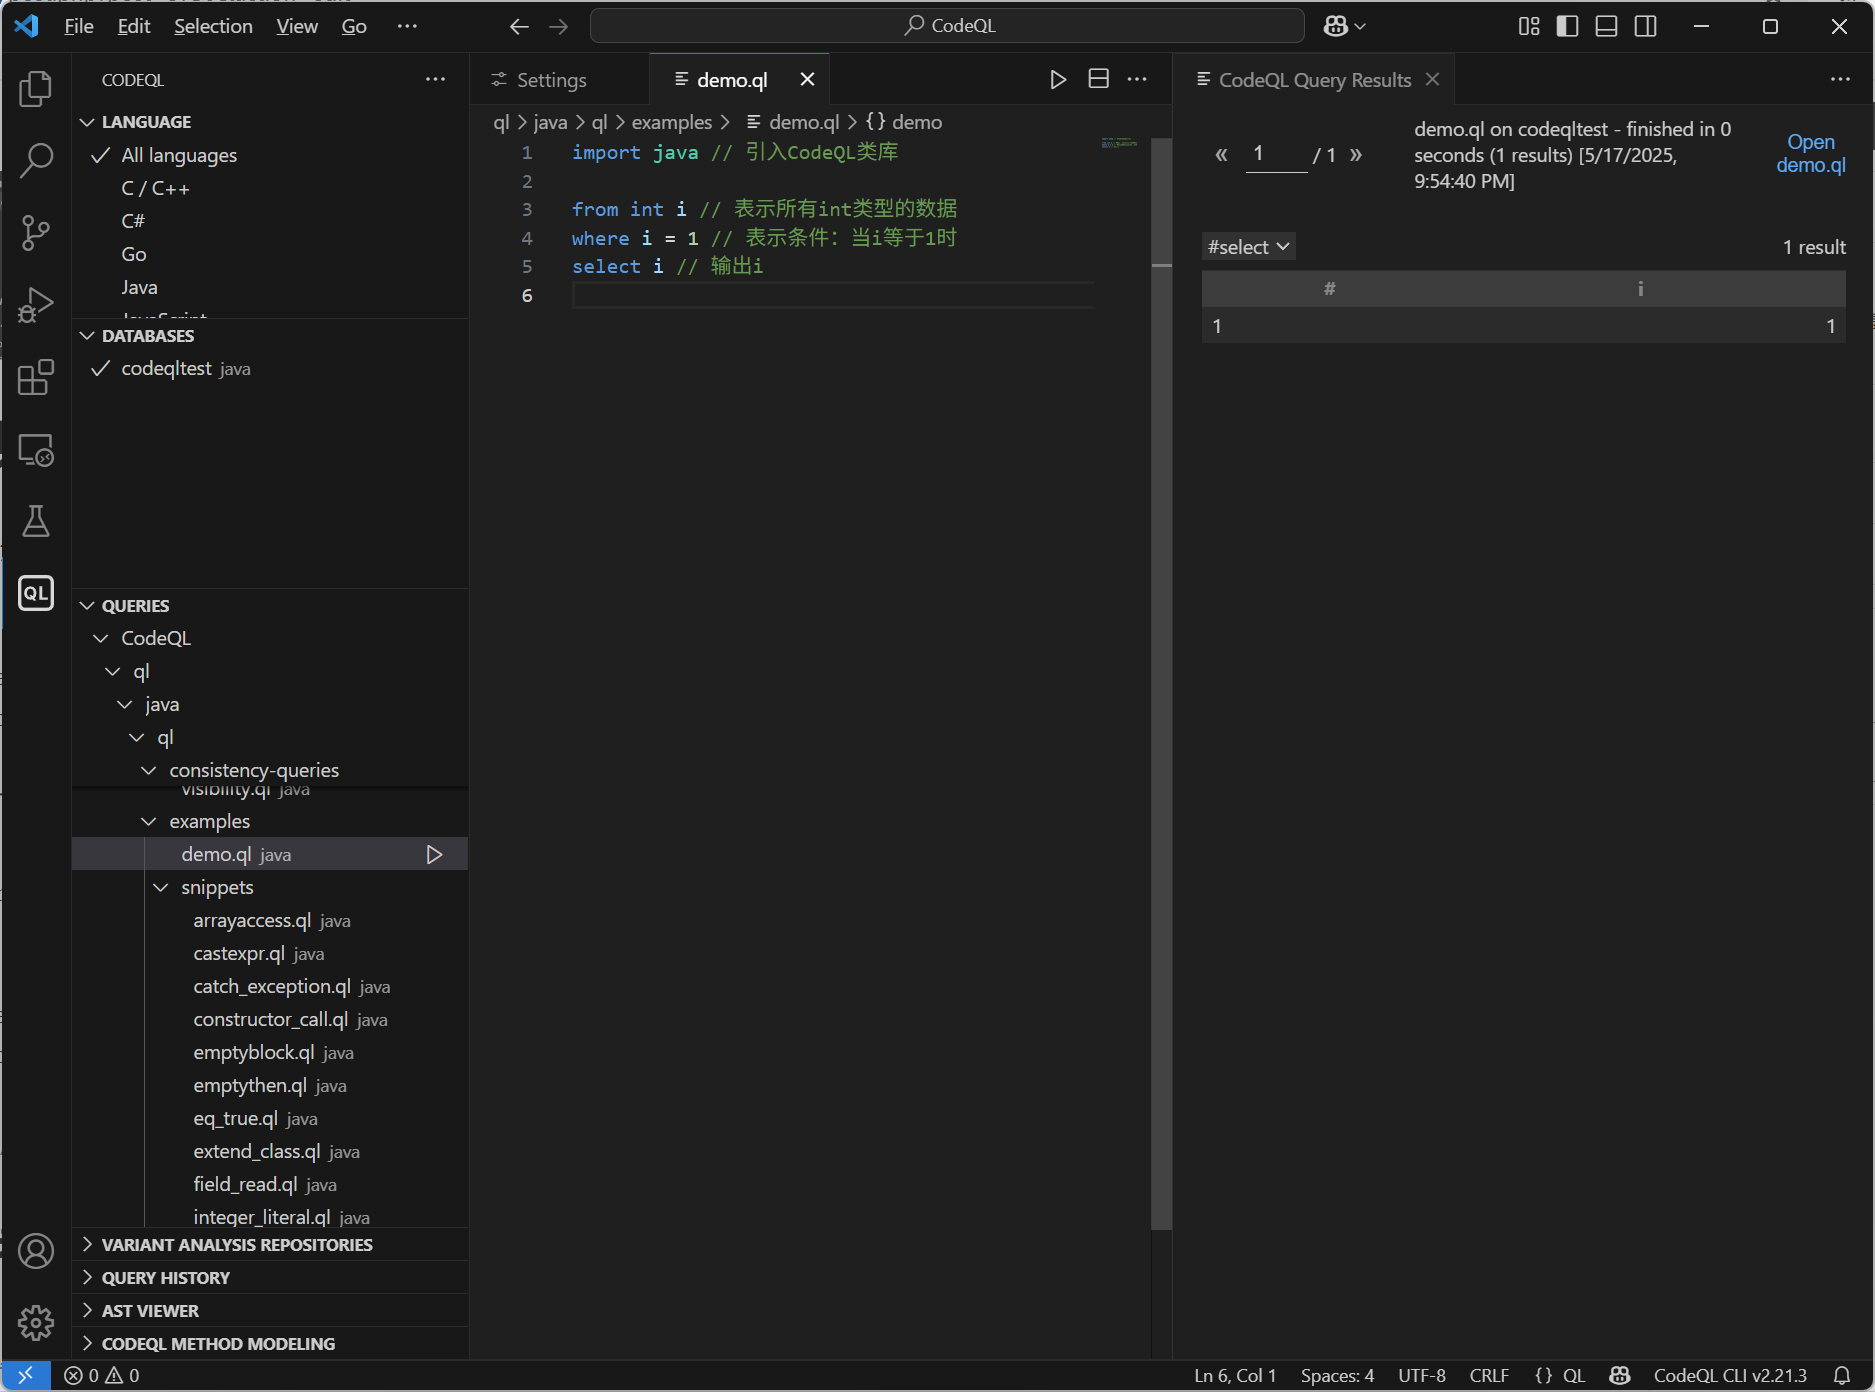This screenshot has width=1875, height=1392.
Task: Open the Testing flask view
Action: point(36,521)
